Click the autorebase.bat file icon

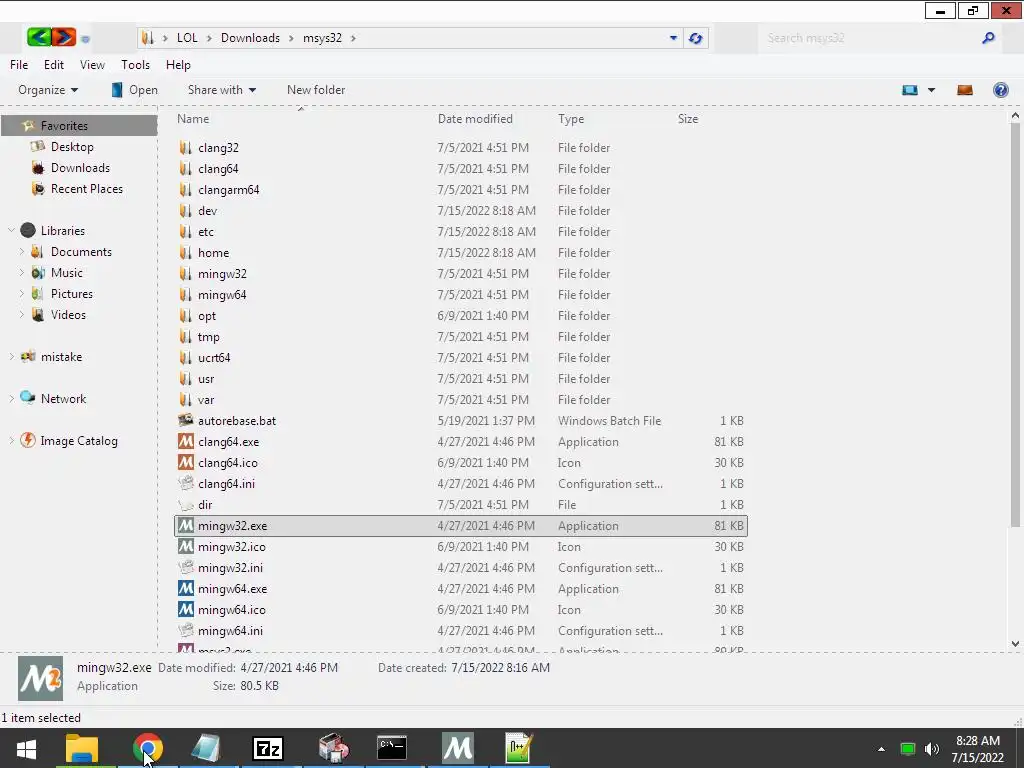point(186,420)
